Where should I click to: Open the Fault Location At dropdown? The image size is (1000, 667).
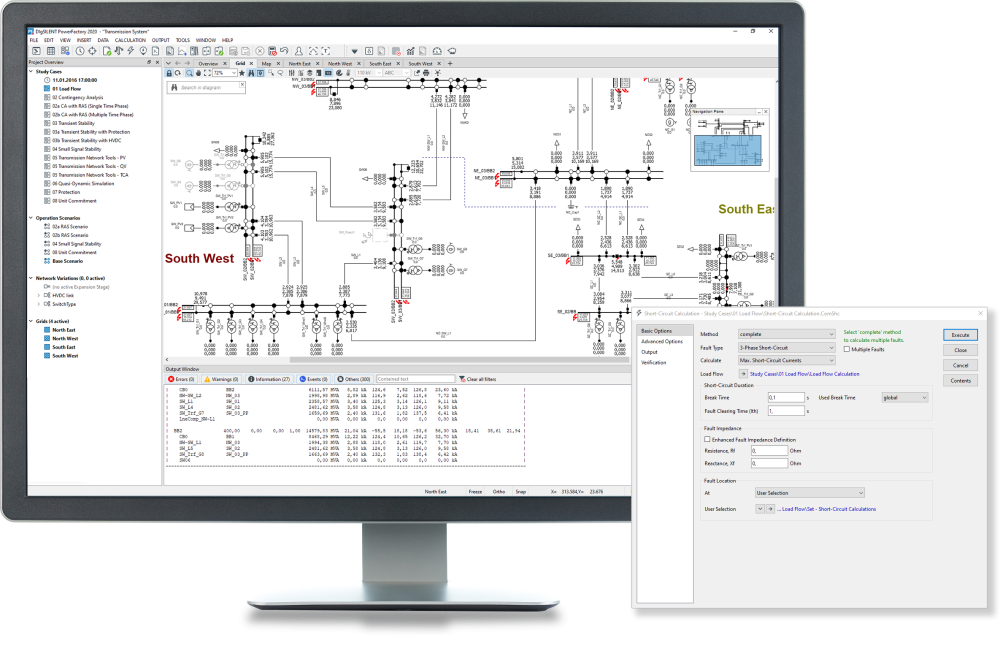click(x=809, y=493)
